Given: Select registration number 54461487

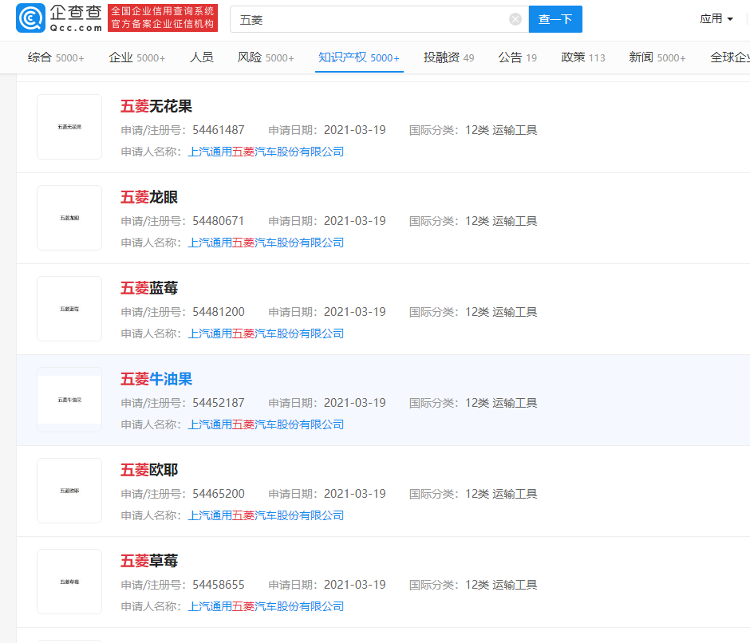Looking at the screenshot, I should [218, 130].
